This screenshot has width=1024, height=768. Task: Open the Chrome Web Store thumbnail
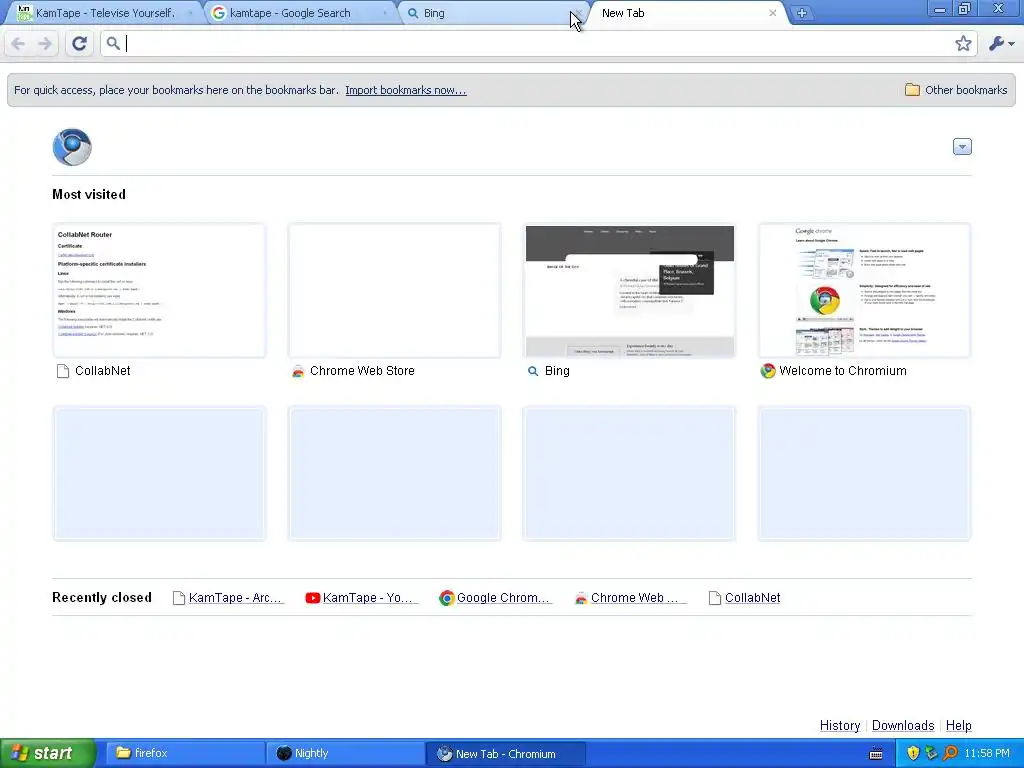(x=394, y=291)
